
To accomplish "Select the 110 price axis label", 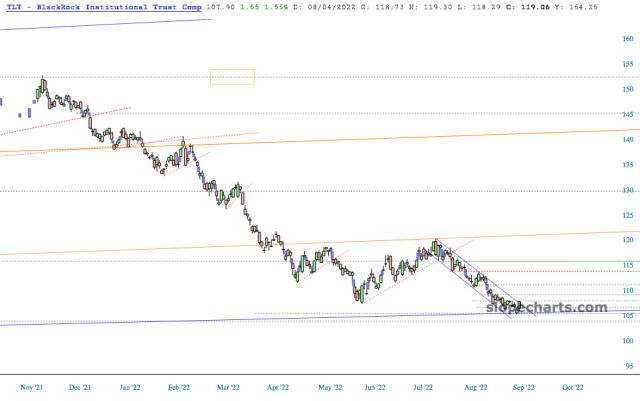I will pyautogui.click(x=628, y=291).
